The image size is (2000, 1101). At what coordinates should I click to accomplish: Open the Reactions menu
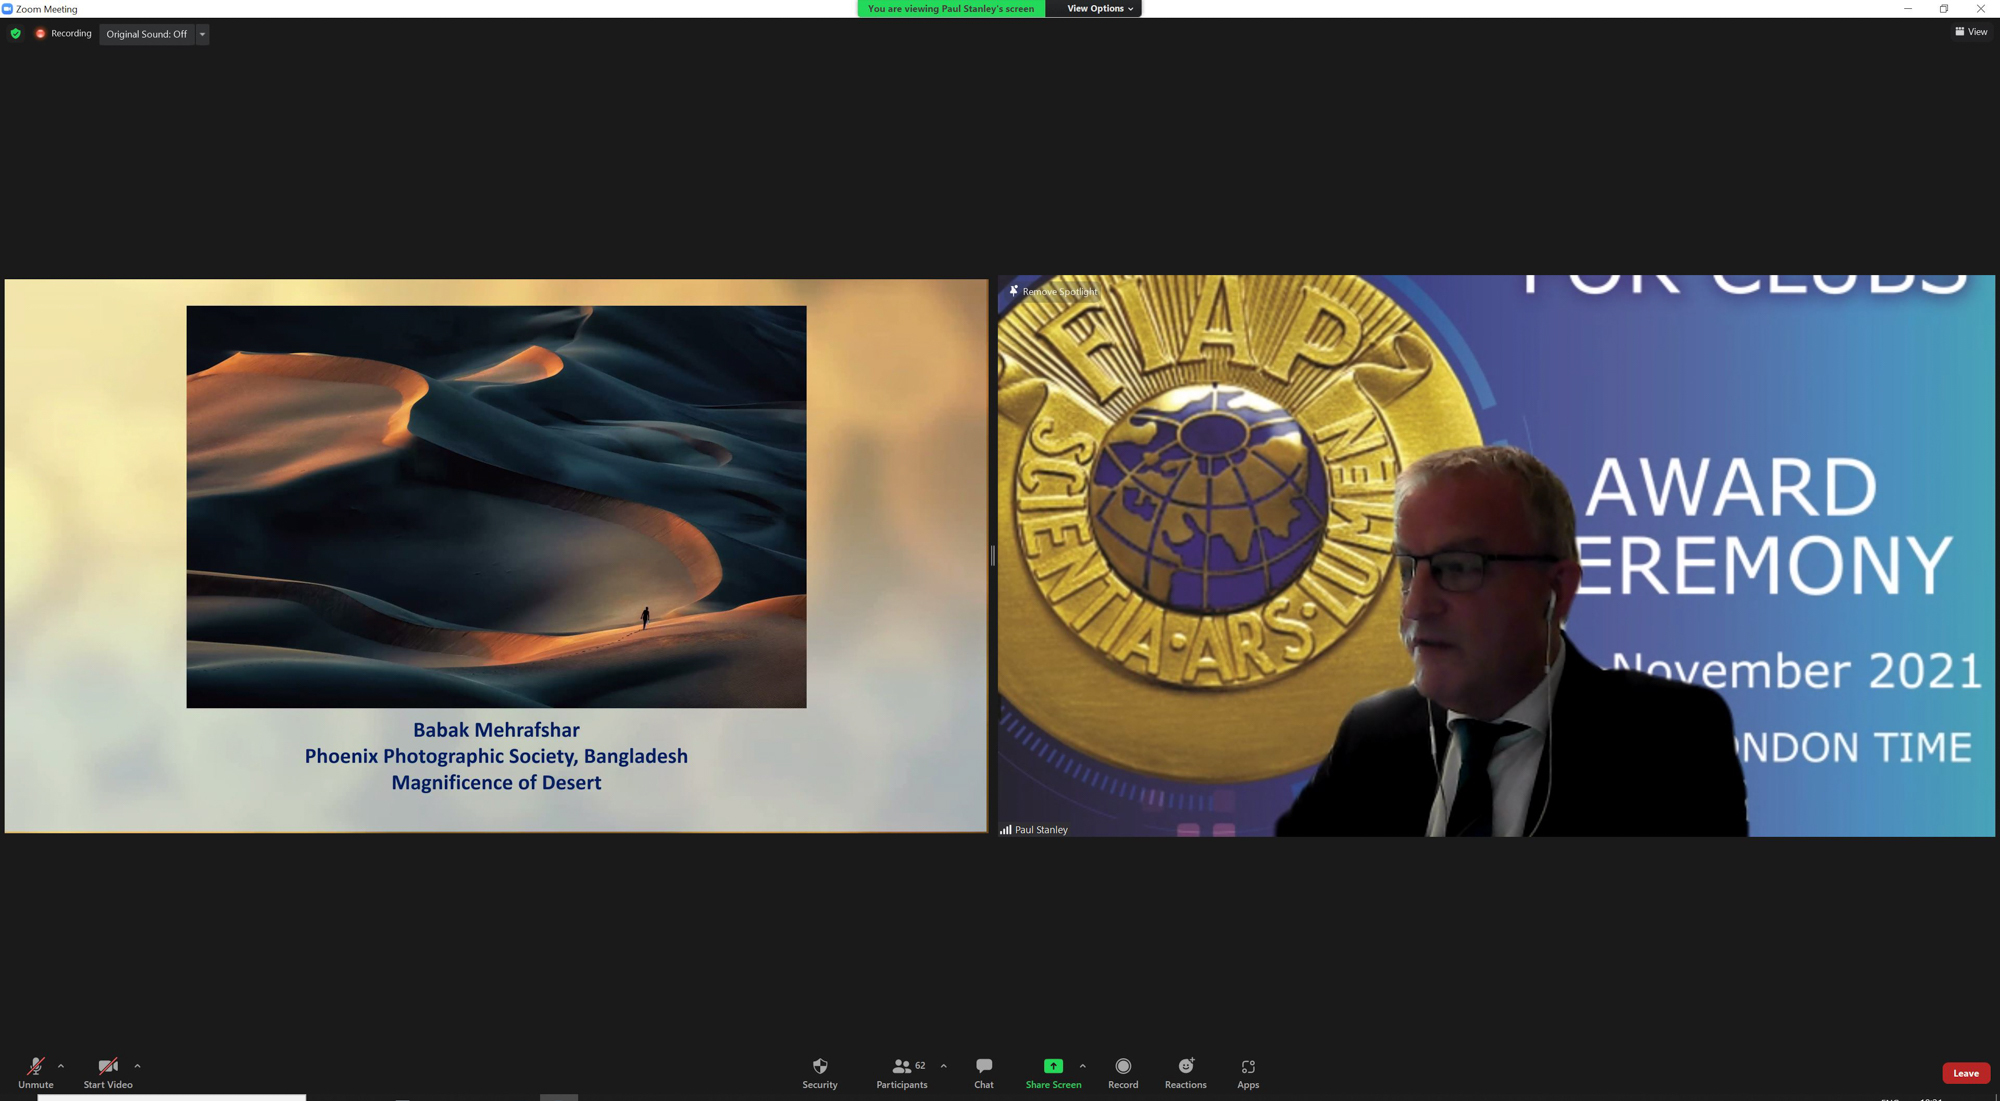coord(1186,1073)
